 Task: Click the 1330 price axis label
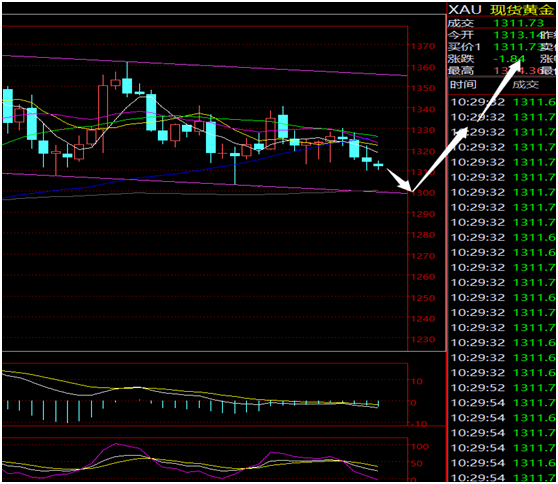point(423,130)
